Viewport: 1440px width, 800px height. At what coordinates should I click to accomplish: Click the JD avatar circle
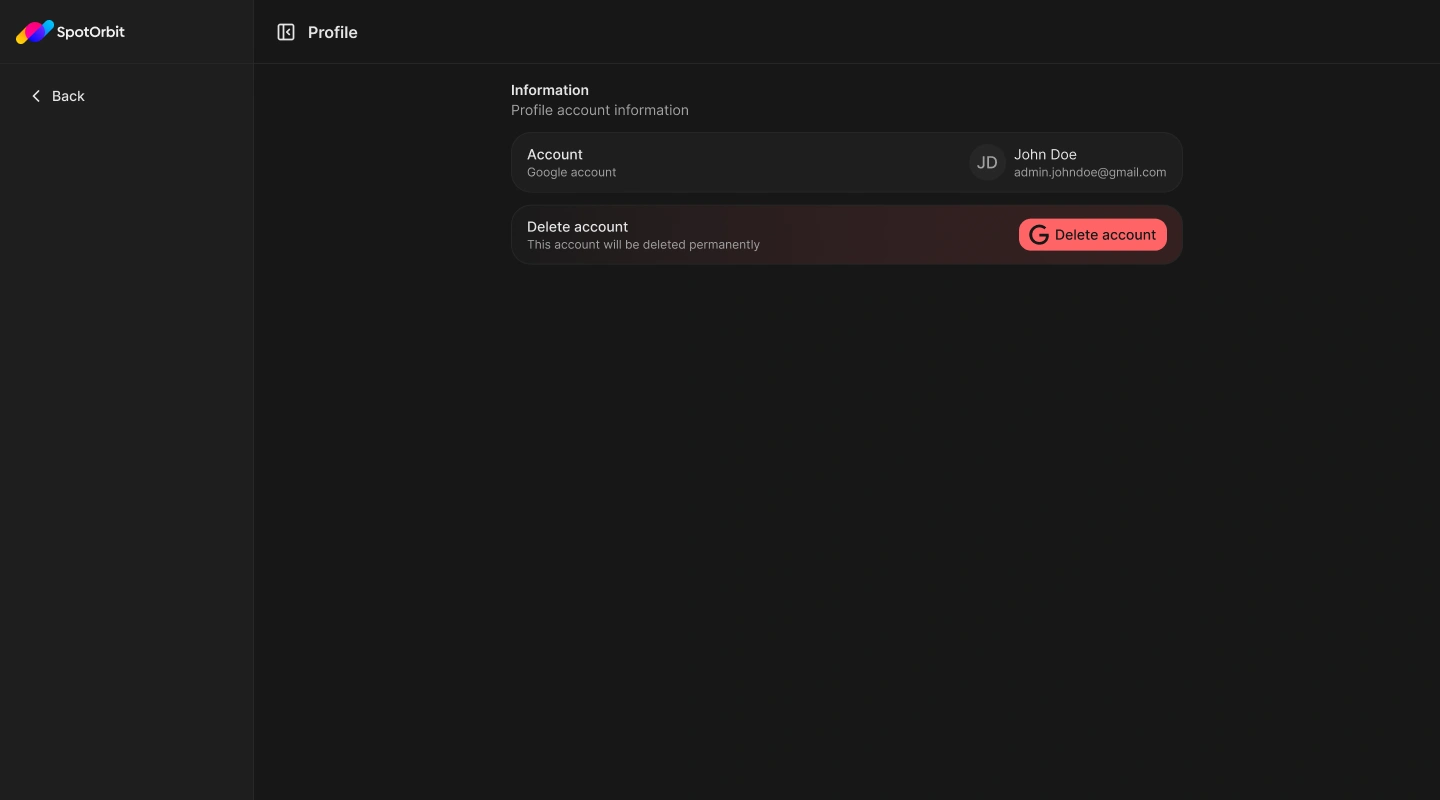[987, 162]
